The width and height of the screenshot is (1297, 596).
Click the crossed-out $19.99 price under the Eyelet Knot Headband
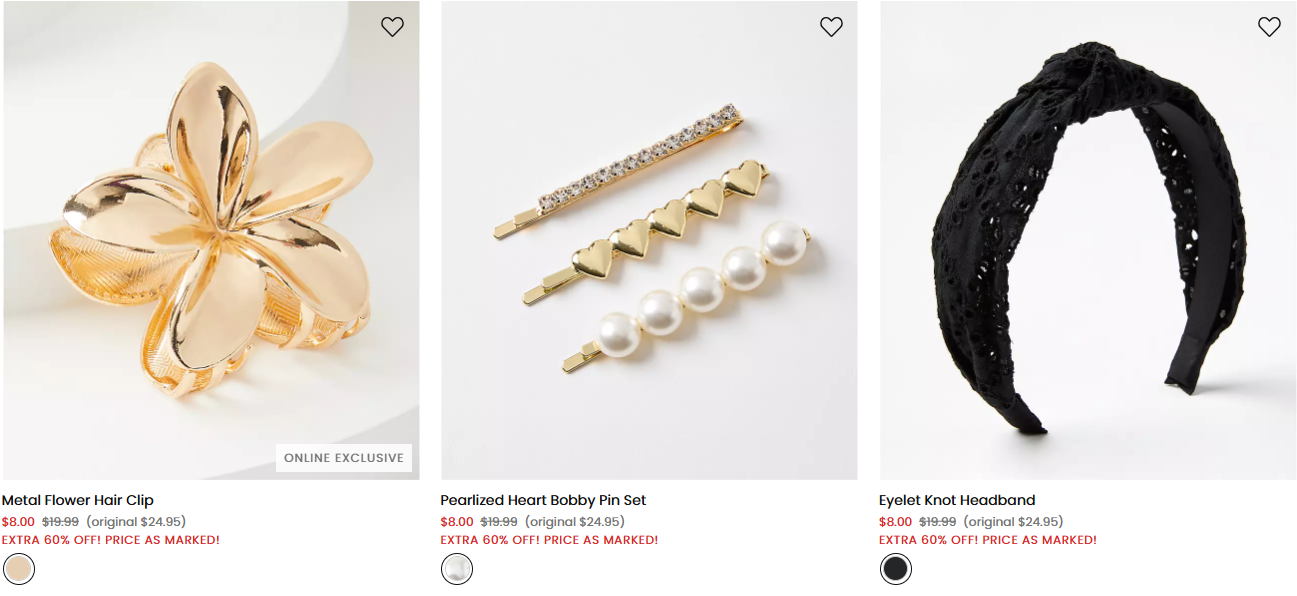[x=937, y=522]
